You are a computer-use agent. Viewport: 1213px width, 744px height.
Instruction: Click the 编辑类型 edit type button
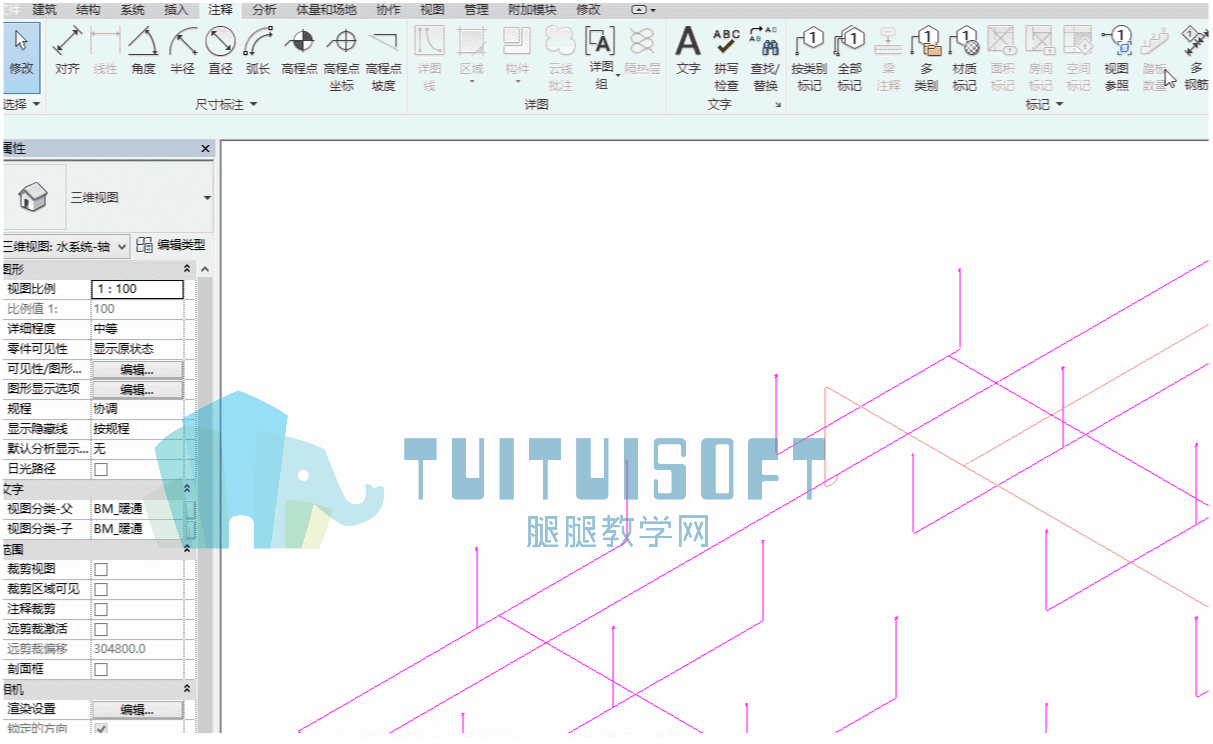click(x=172, y=245)
